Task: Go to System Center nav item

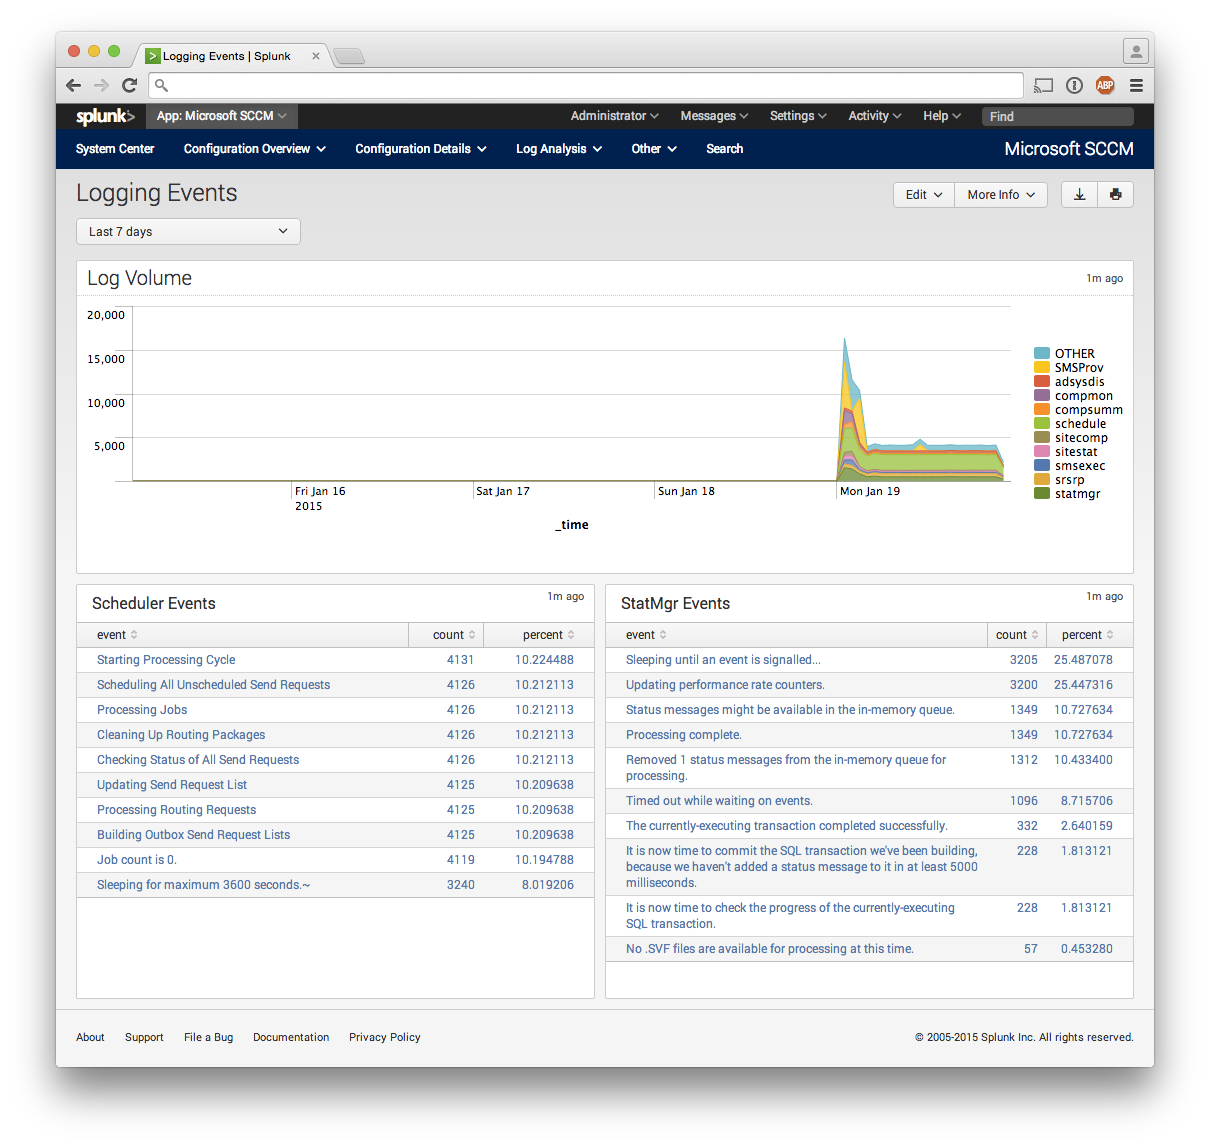Action: pos(115,149)
